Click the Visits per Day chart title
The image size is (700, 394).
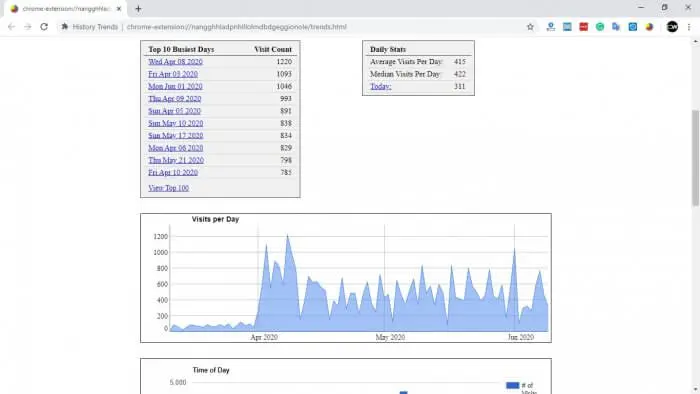point(215,219)
